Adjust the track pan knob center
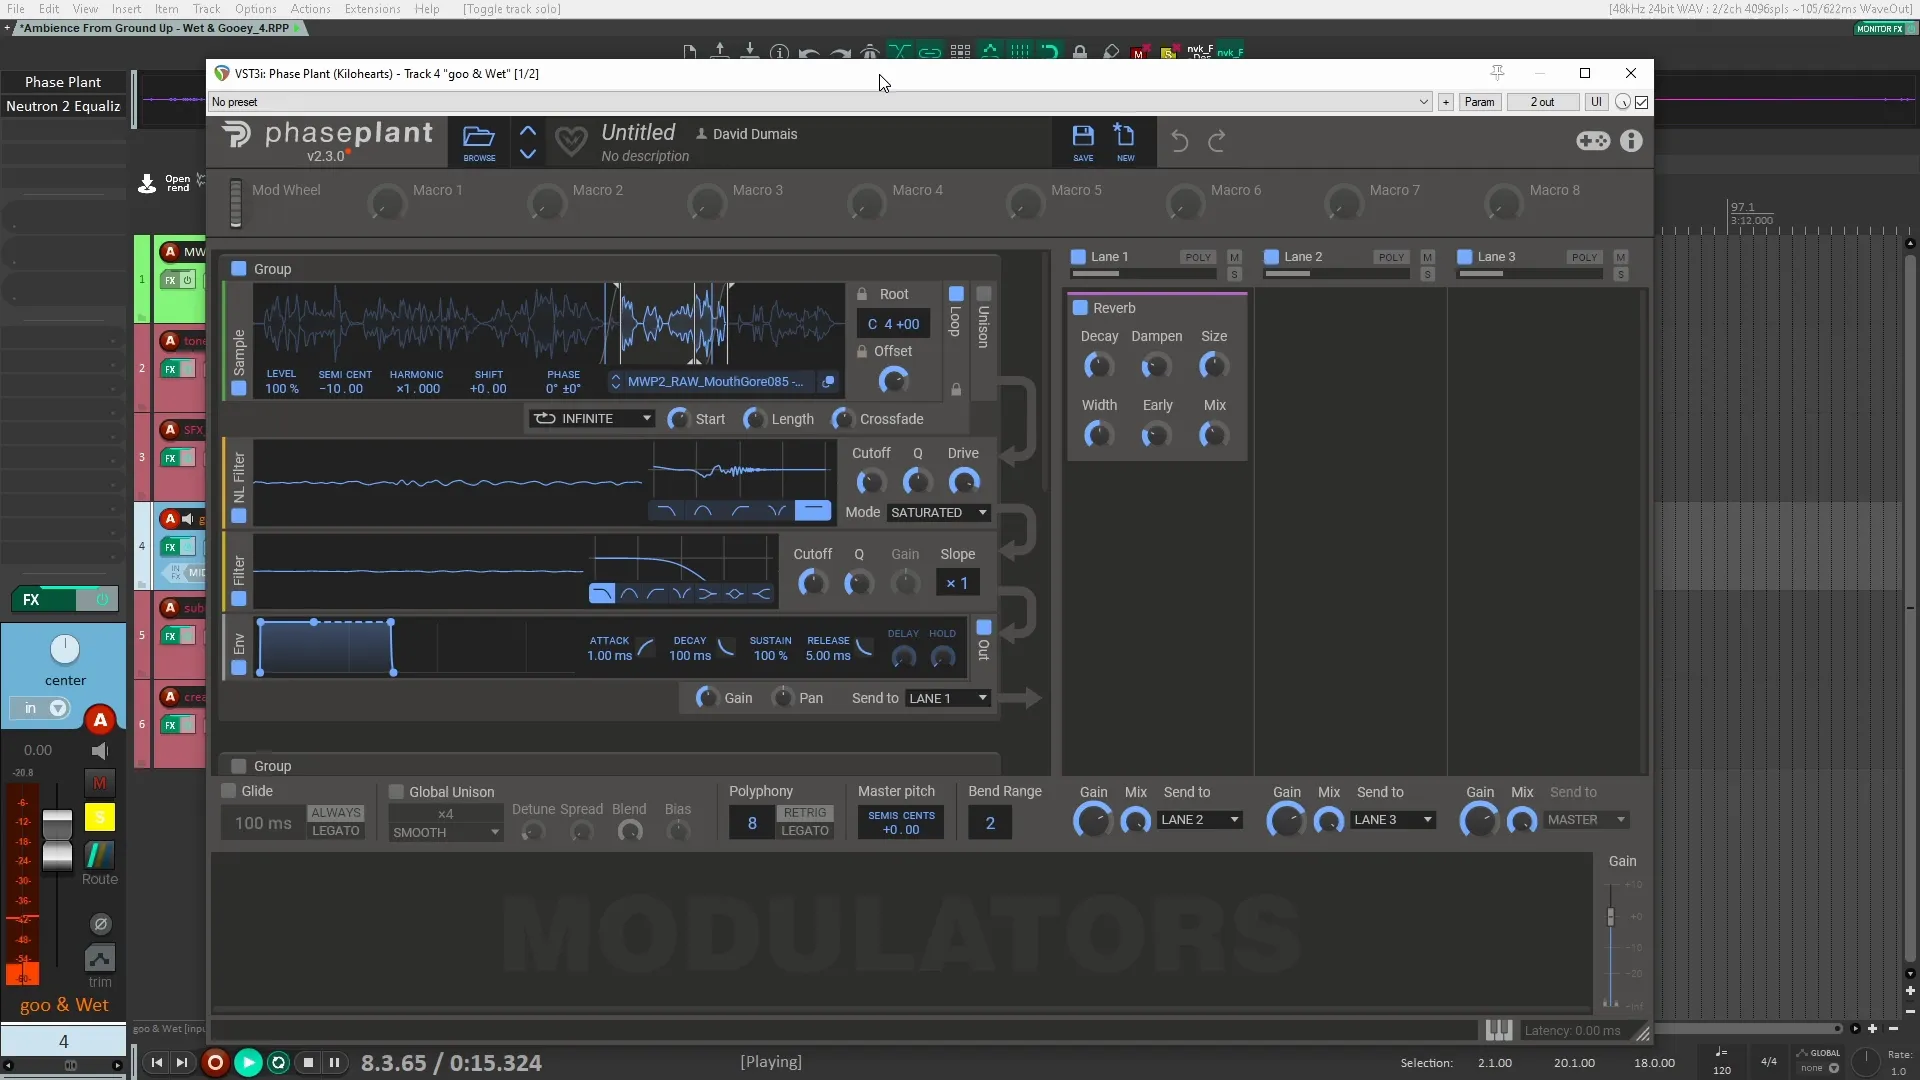The height and width of the screenshot is (1080, 1920). pyautogui.click(x=65, y=650)
